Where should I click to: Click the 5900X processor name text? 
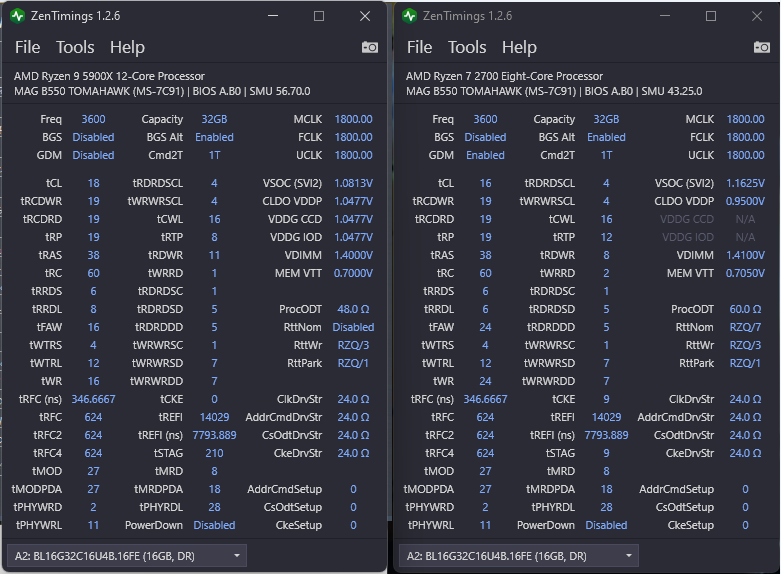109,76
